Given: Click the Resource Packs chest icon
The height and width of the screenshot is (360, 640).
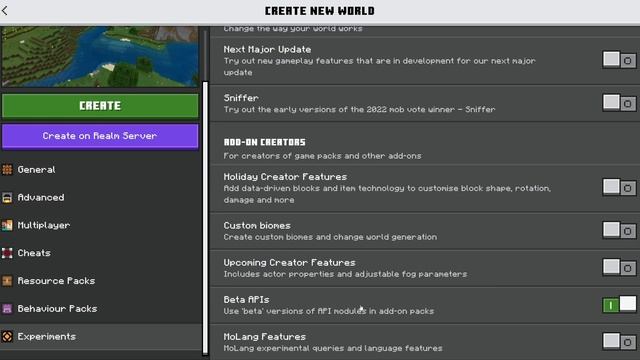Looking at the screenshot, I should [x=7, y=281].
